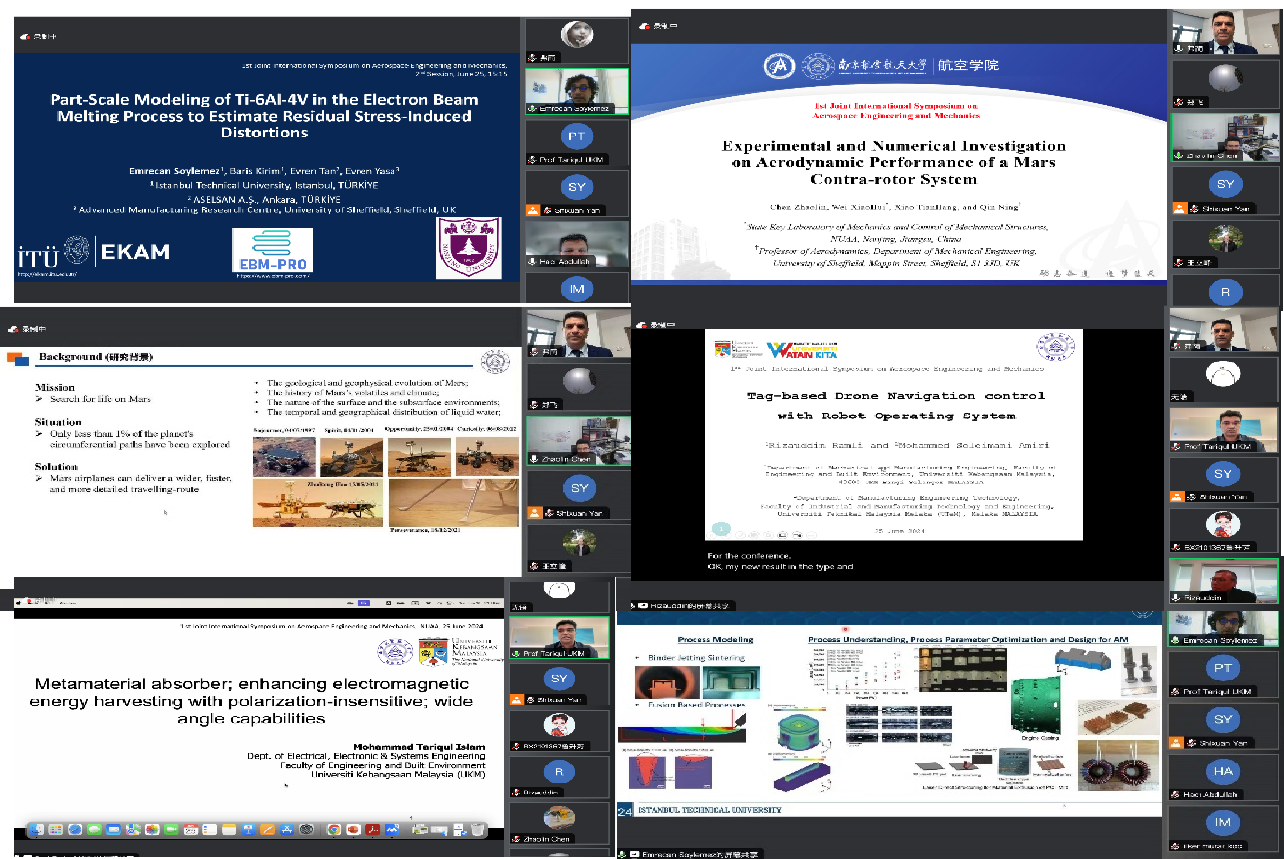Screen dimensions: 1284x859
Task: Open the App Store from the dock
Action: tap(287, 829)
